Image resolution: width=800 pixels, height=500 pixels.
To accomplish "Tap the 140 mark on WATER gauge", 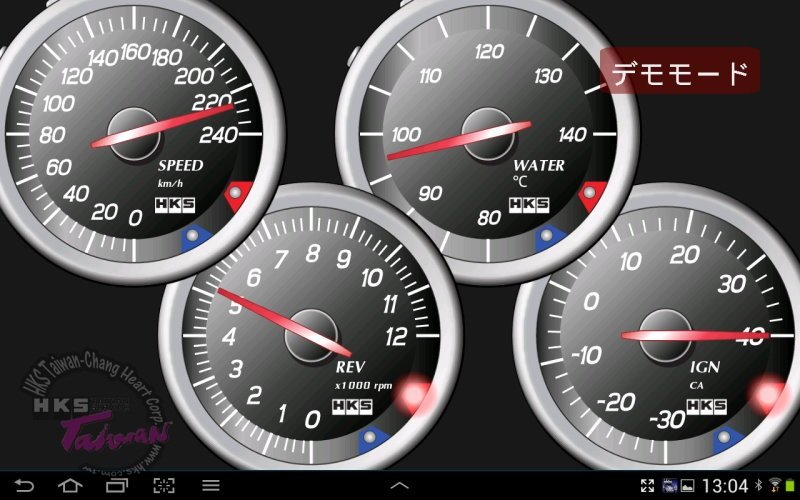I will click(572, 135).
